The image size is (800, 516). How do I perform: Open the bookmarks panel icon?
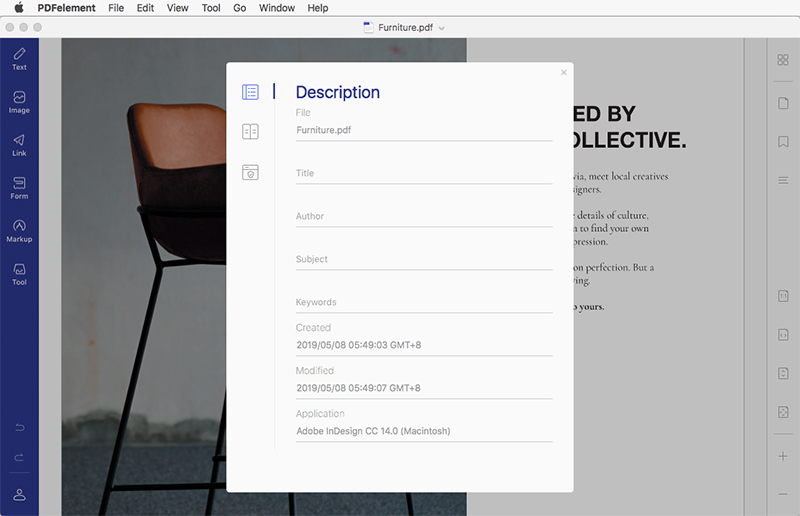click(783, 141)
